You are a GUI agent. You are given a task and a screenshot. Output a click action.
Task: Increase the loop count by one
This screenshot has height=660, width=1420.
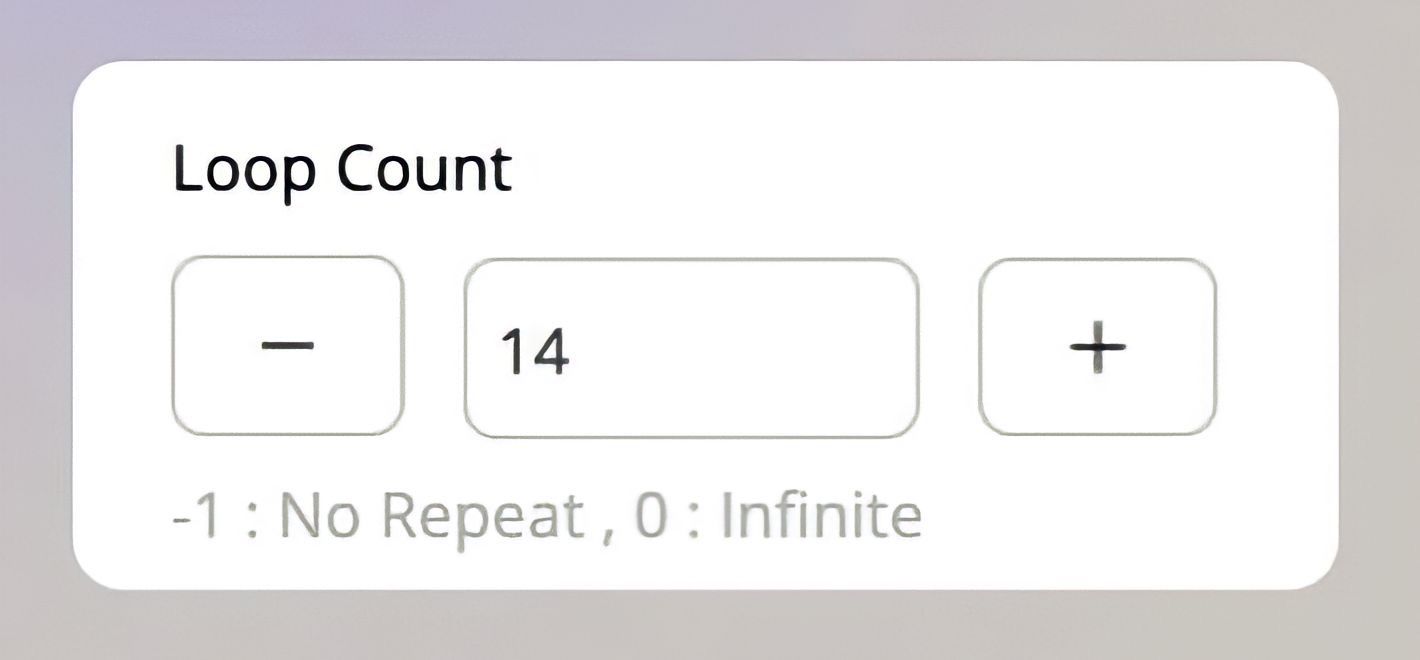coord(1097,346)
